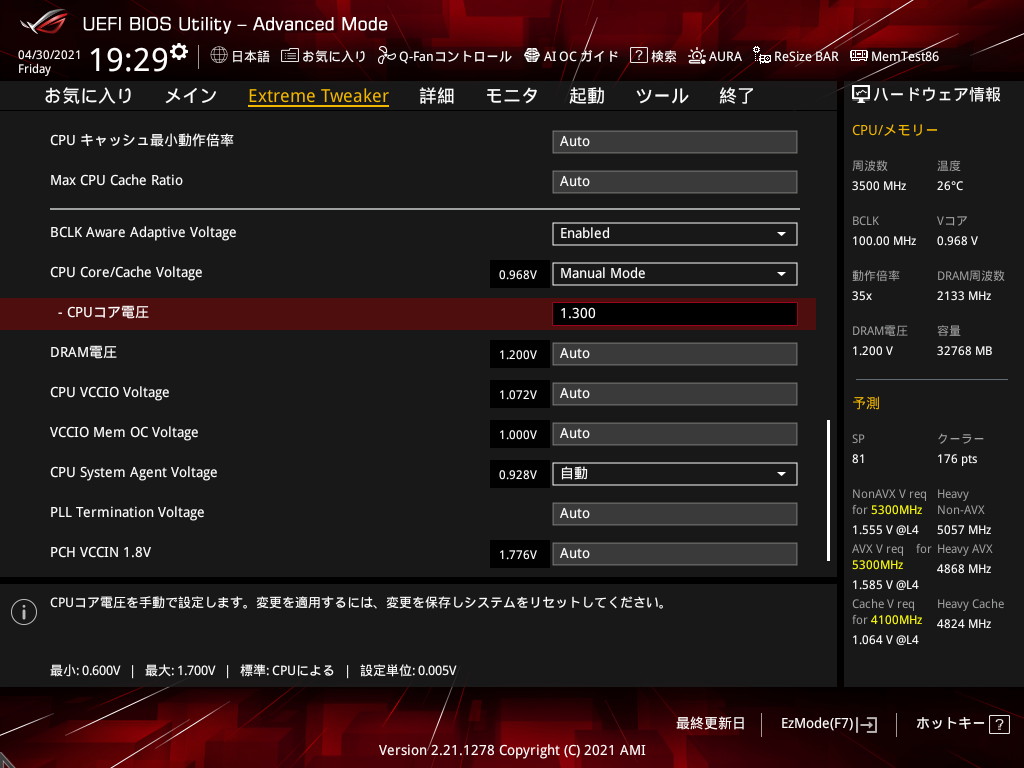
Task: Click the ROG logo in the header
Action: (x=44, y=23)
